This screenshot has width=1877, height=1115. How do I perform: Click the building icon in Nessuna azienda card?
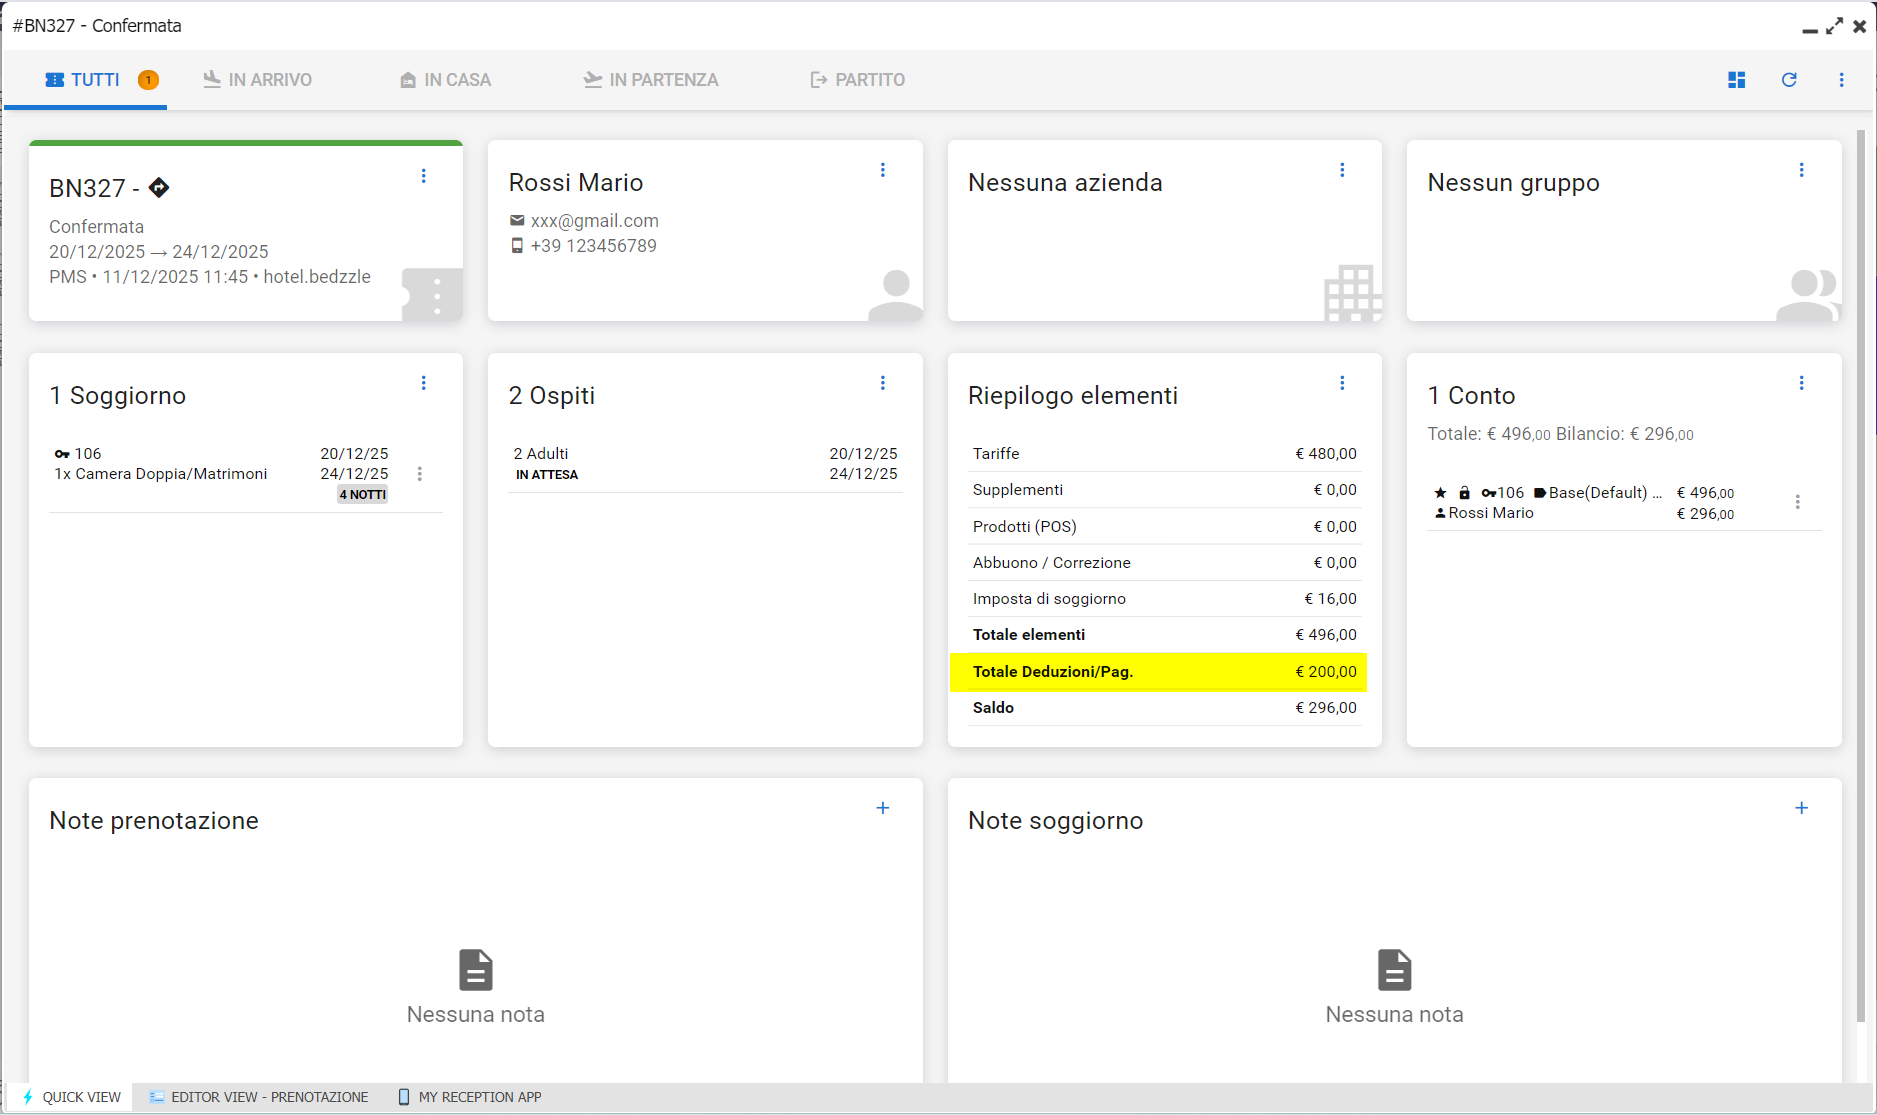coord(1352,293)
